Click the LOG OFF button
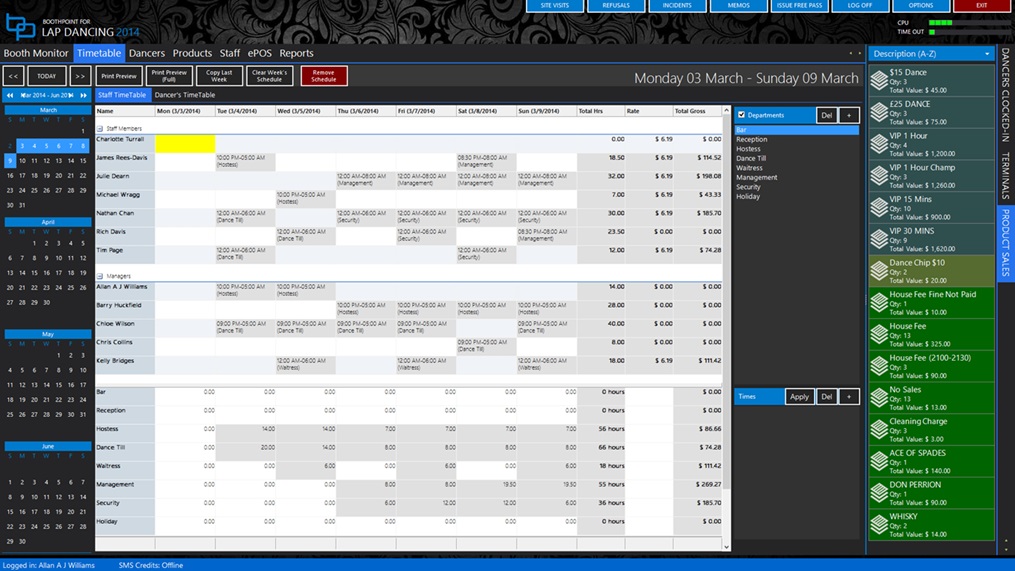This screenshot has width=1015, height=571. point(860,5)
